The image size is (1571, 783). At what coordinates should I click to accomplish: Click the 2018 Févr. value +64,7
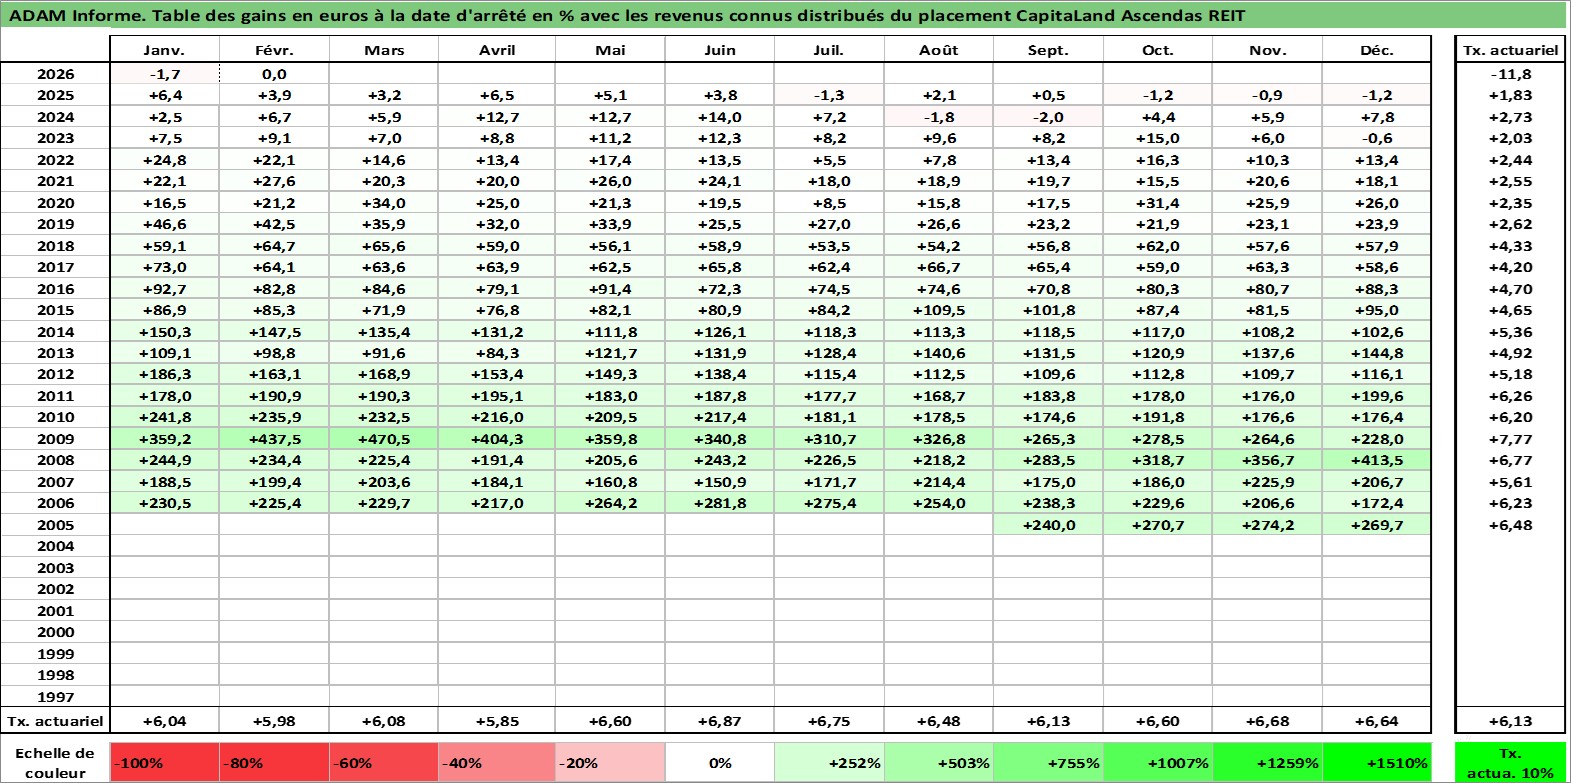tap(274, 246)
